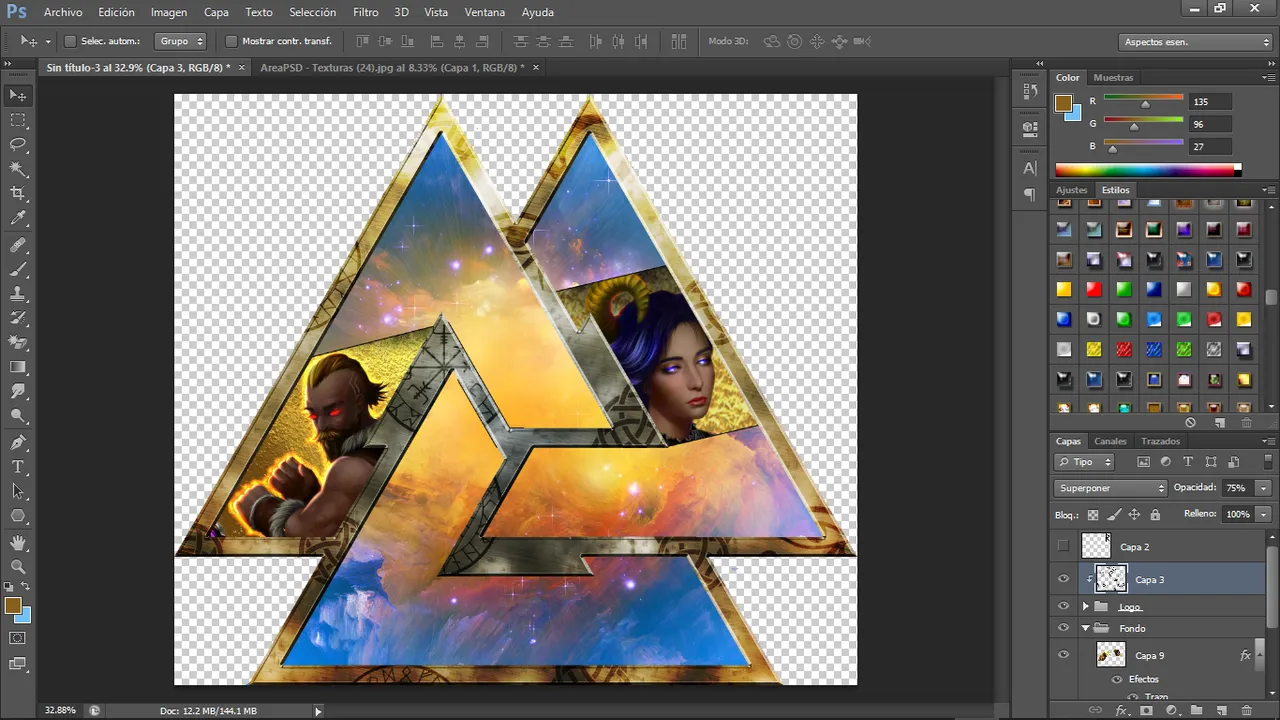
Task: Open the fx layer style menu in the Capas footer
Action: (1121, 711)
